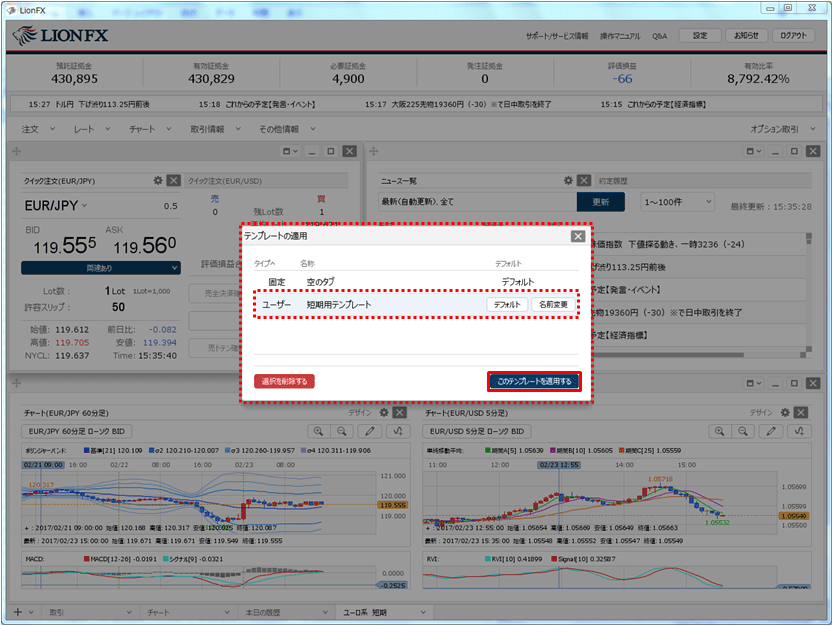Delete the selected template with red button
The image size is (833, 626).
point(284,382)
